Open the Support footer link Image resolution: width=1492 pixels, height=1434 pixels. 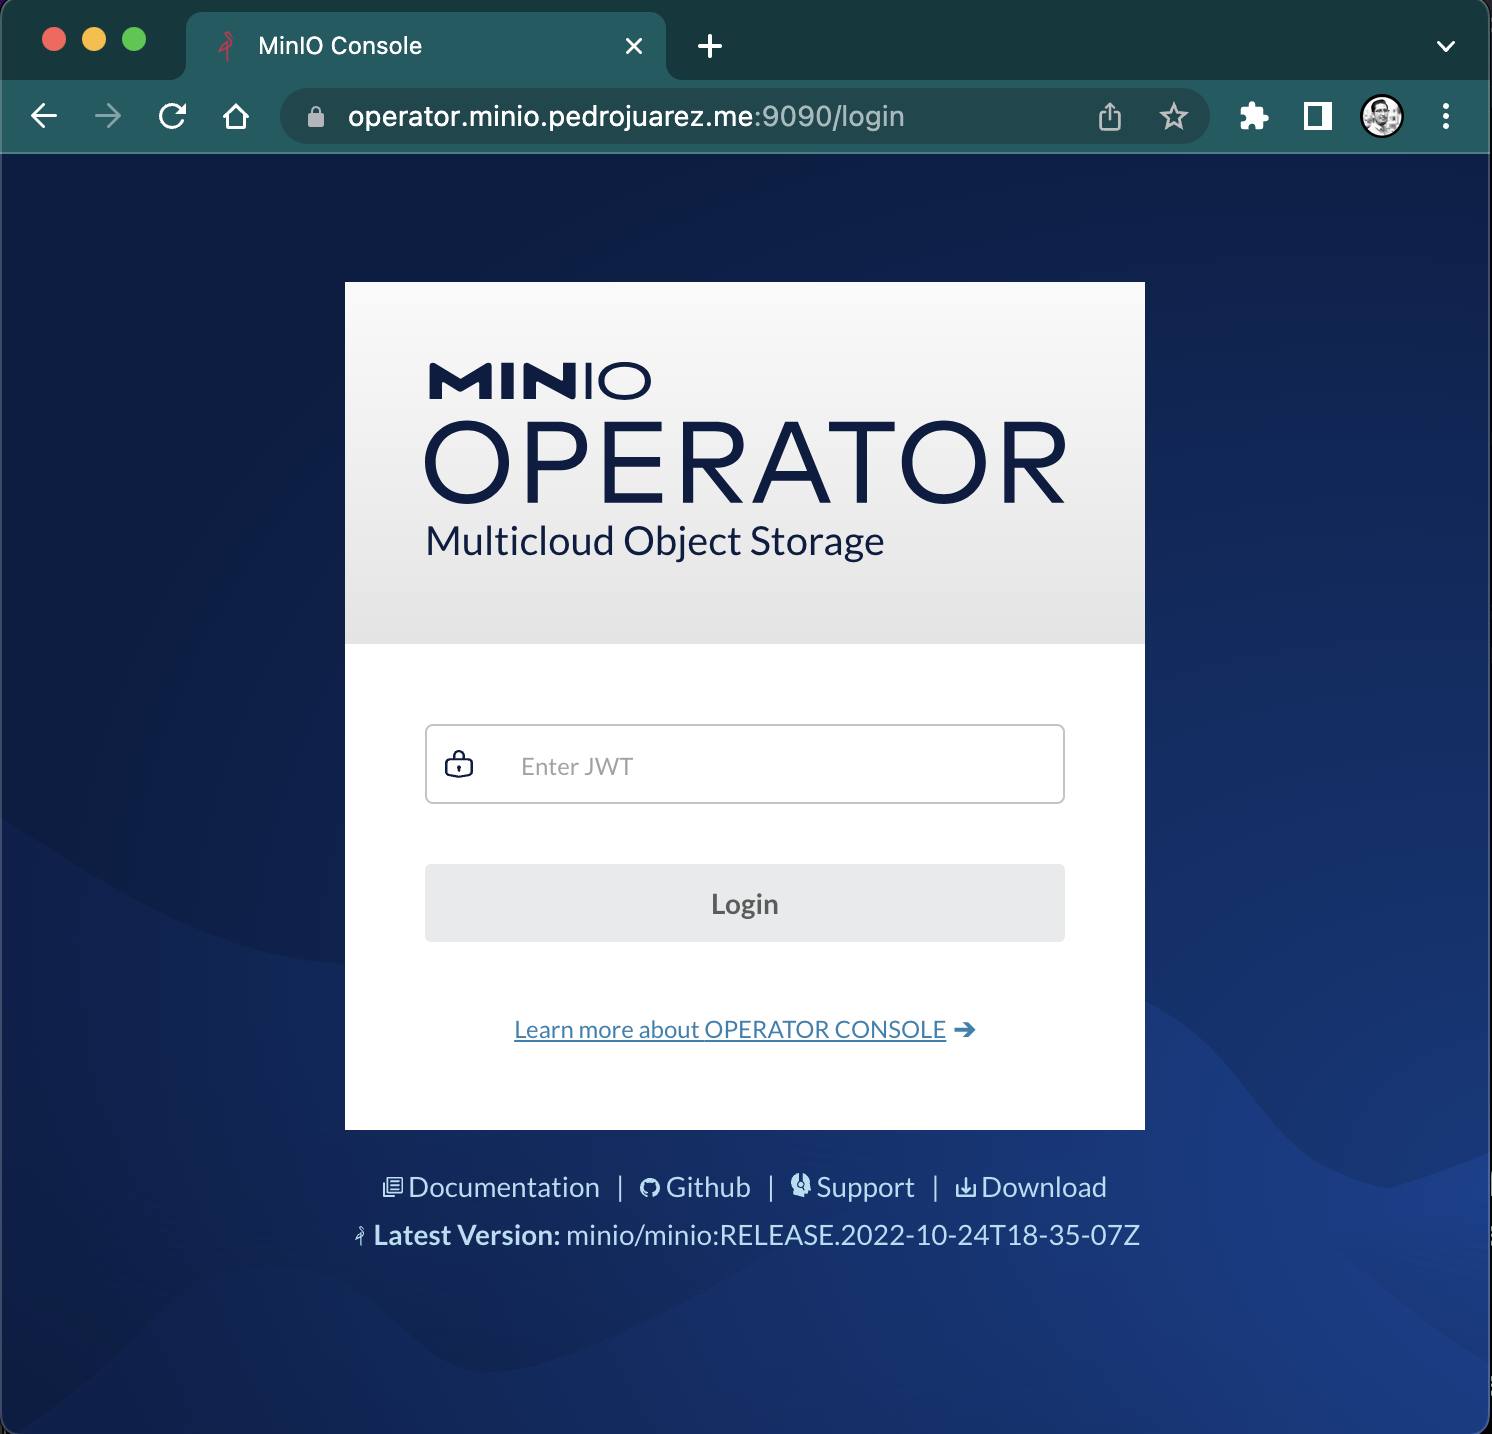pos(864,1187)
